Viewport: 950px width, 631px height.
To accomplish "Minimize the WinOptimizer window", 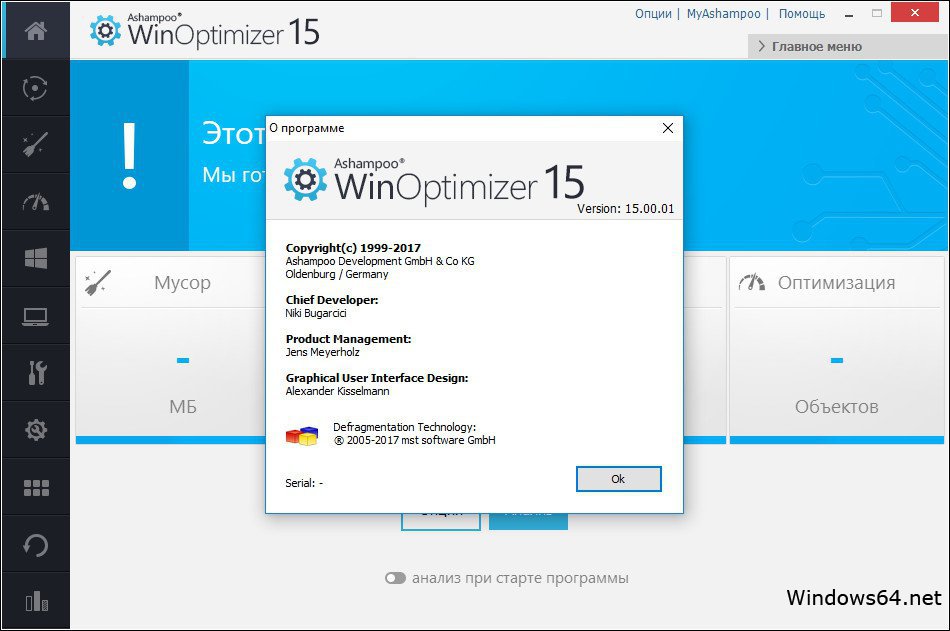I will pos(849,15).
